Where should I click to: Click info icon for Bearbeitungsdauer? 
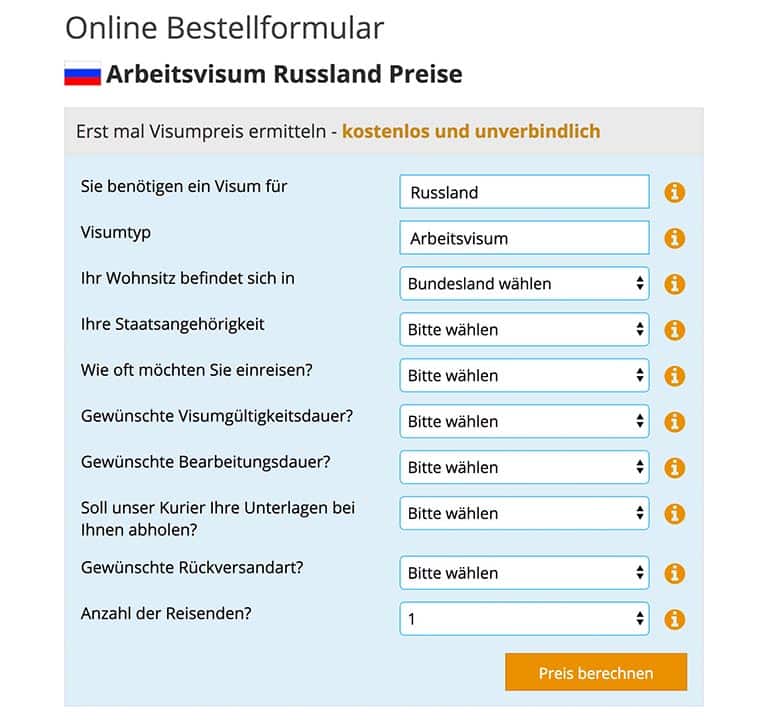675,468
